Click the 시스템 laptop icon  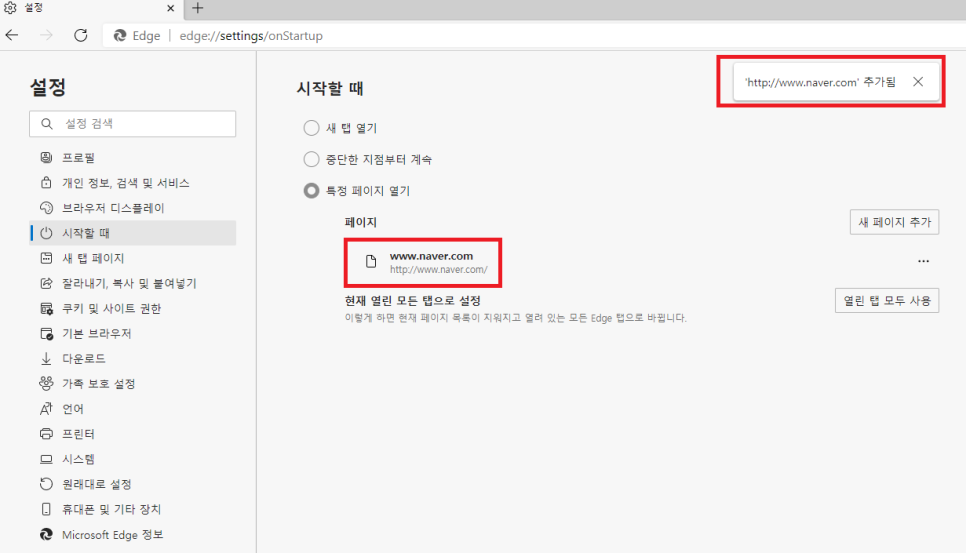46,459
